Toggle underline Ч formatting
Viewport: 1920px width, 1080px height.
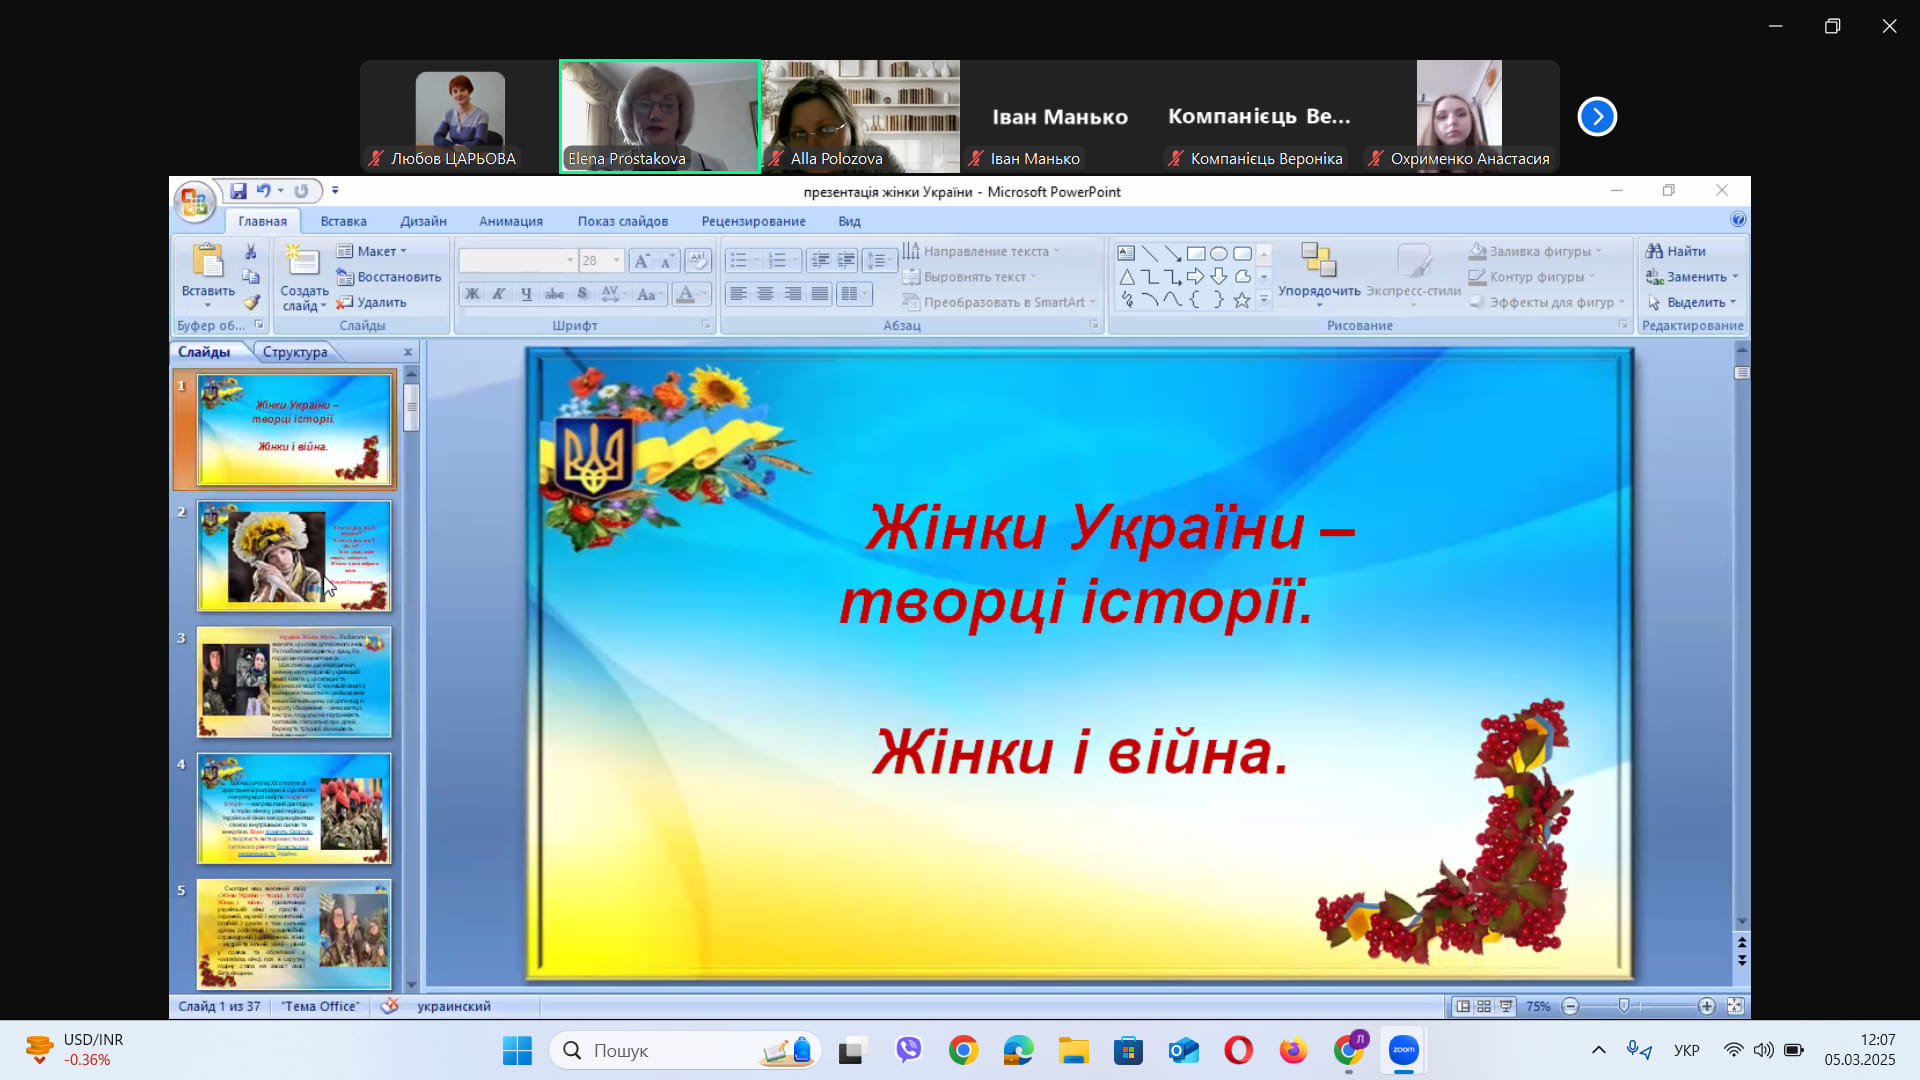point(526,294)
